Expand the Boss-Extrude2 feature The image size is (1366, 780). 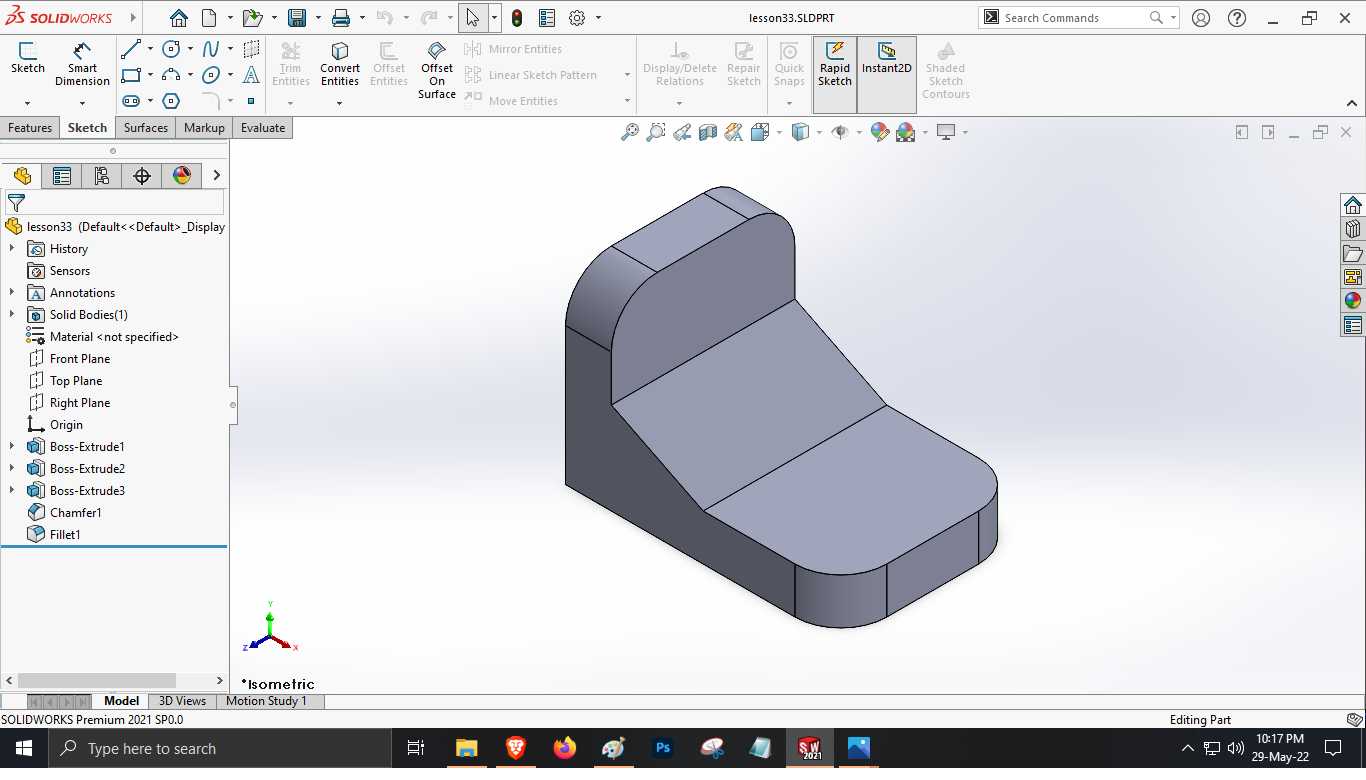[12, 469]
